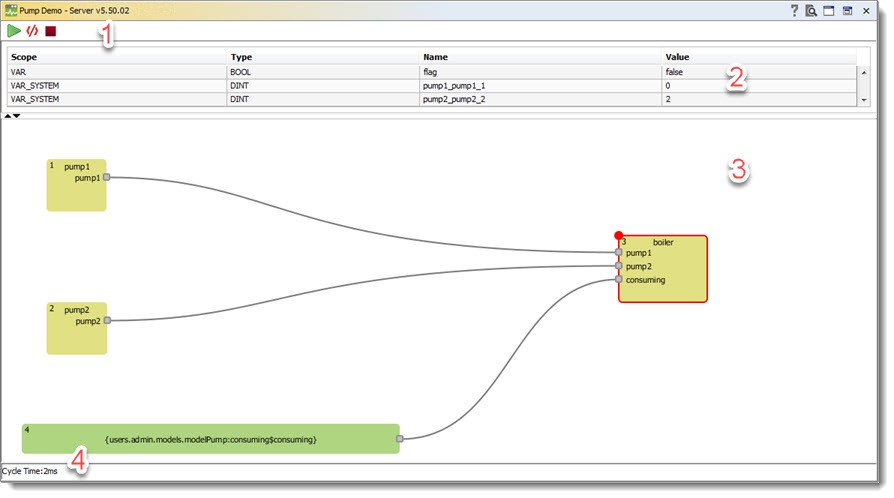Click the Pump Demo app icon in the title bar
894x498 pixels.
[11, 10]
